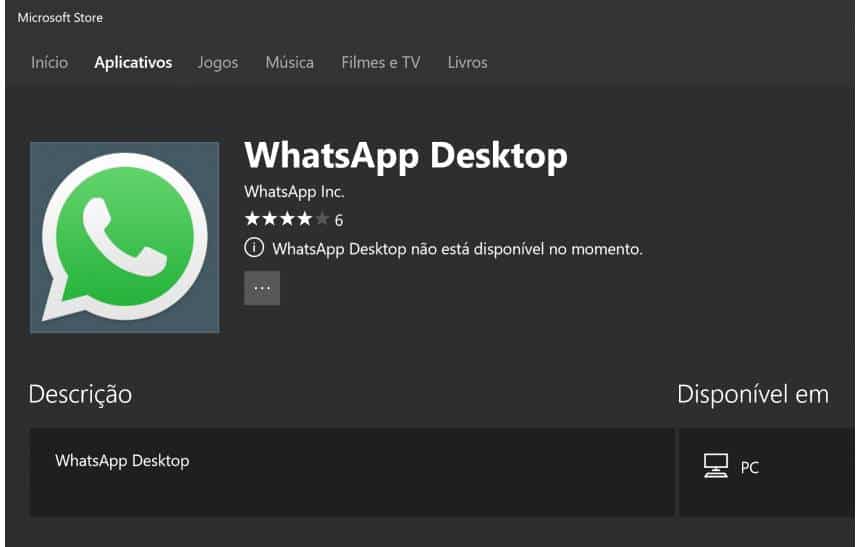
Task: Select the Aplicativos tab
Action: click(x=133, y=63)
